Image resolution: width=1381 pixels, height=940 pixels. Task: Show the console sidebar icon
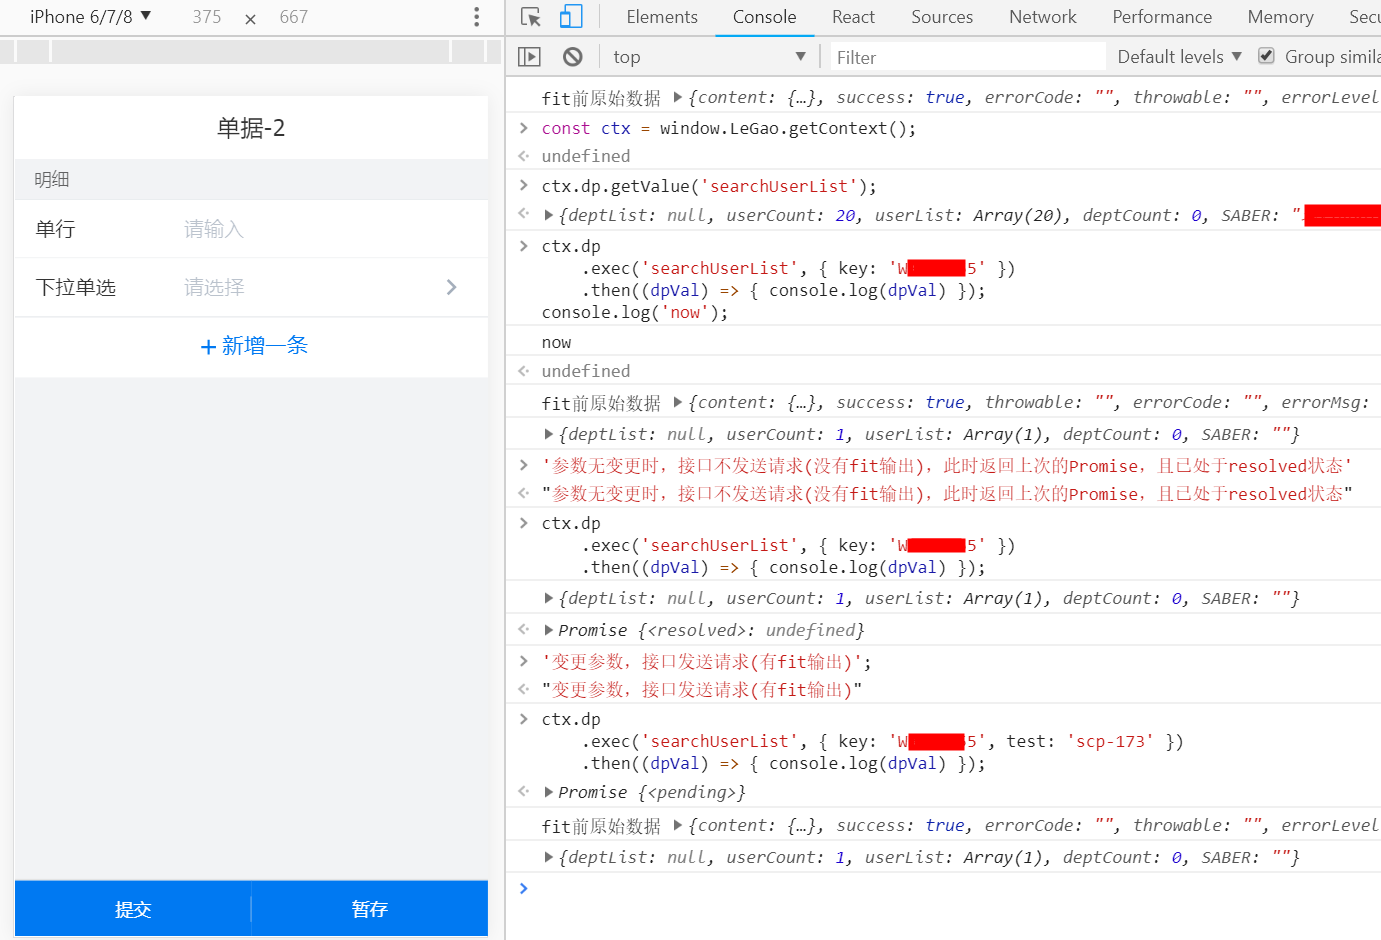coord(529,57)
